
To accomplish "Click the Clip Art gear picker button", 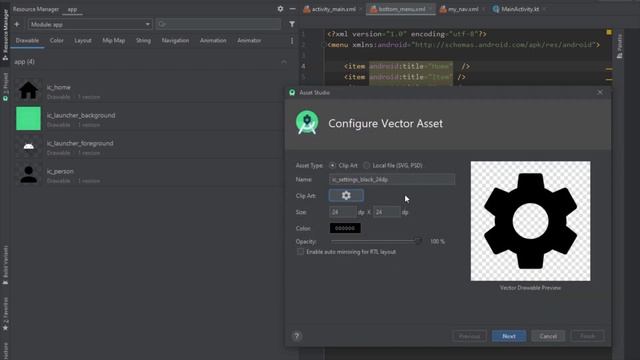I will point(346,196).
